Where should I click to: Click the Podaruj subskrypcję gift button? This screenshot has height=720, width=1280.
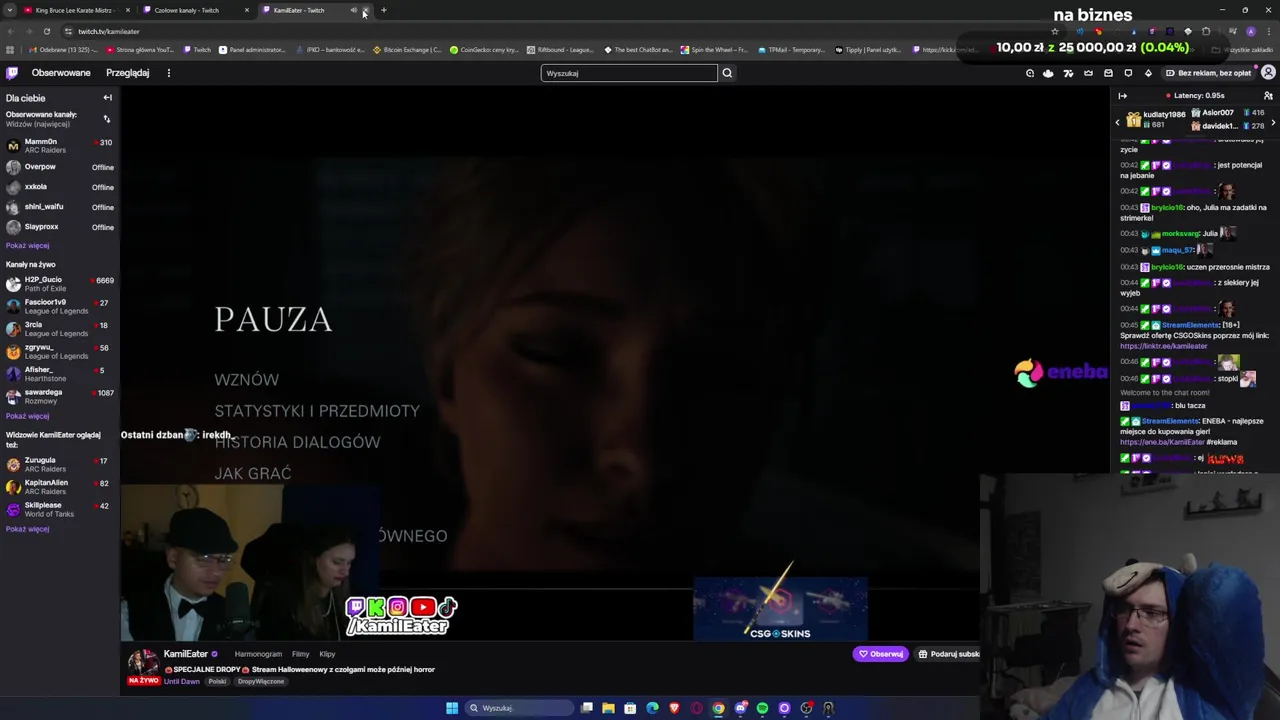948,654
